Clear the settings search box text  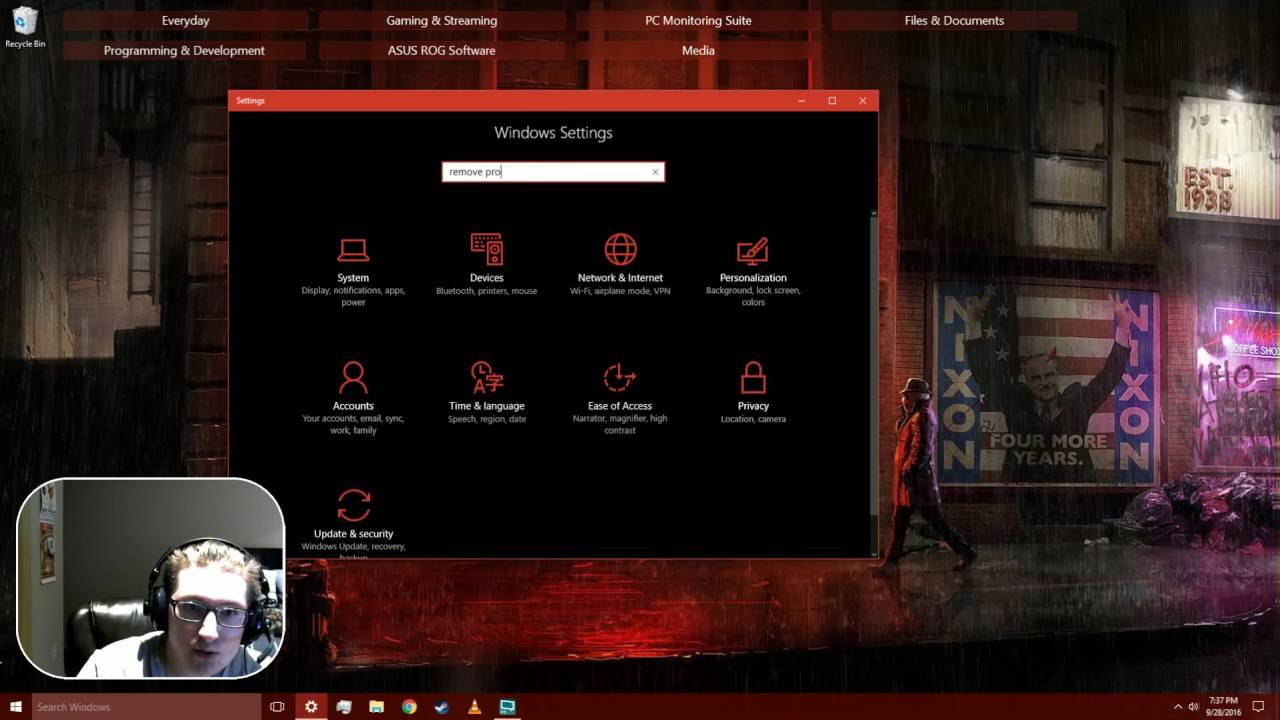(x=655, y=172)
